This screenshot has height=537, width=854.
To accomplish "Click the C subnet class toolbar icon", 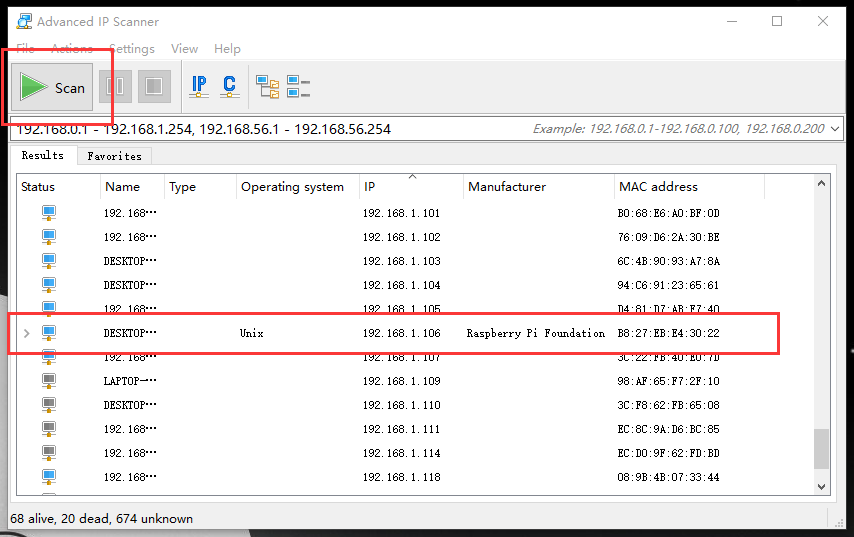I will click(x=229, y=86).
